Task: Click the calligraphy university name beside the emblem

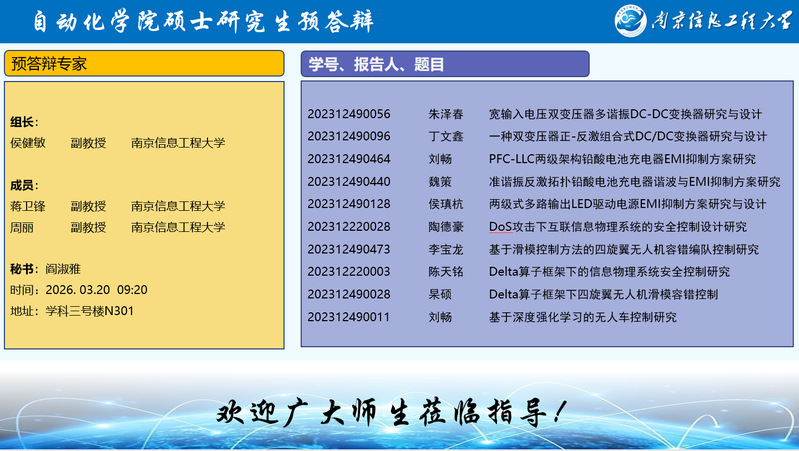Action: coord(720,21)
